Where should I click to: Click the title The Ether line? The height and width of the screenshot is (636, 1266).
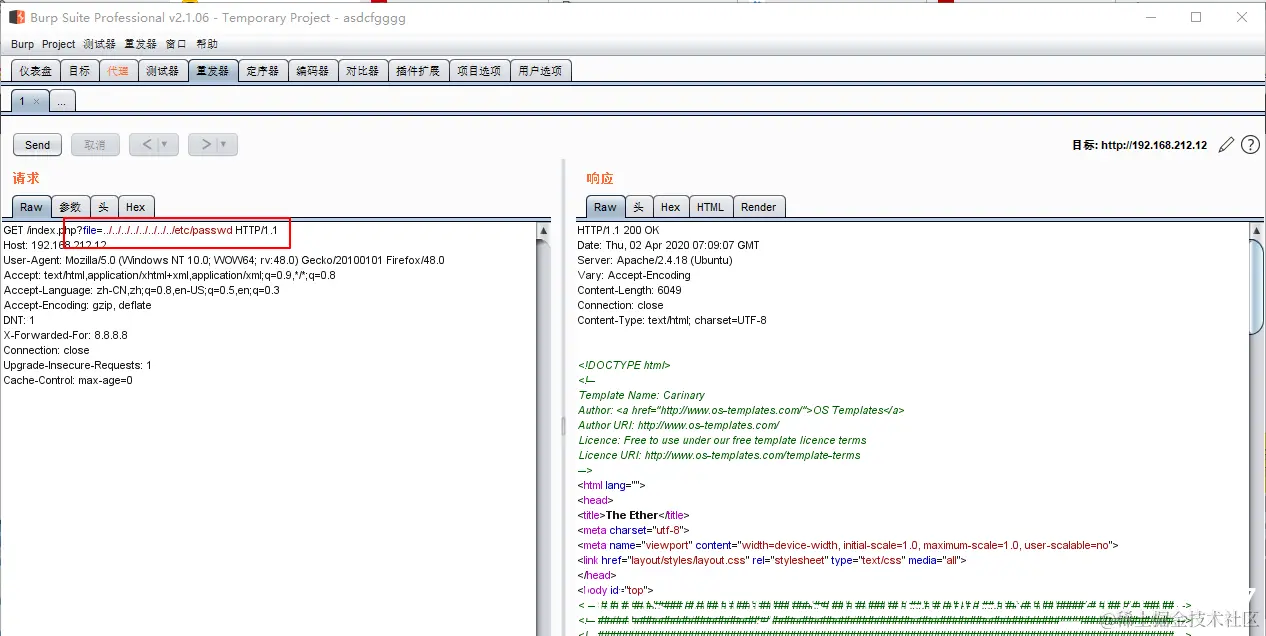point(633,516)
